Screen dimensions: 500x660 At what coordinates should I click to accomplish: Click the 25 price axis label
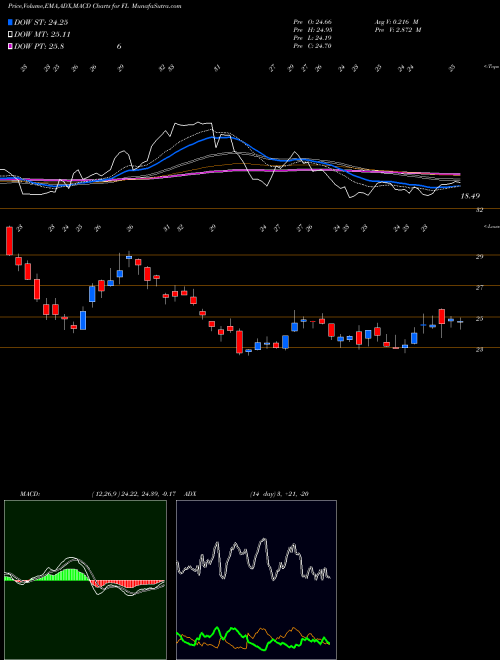coord(480,319)
